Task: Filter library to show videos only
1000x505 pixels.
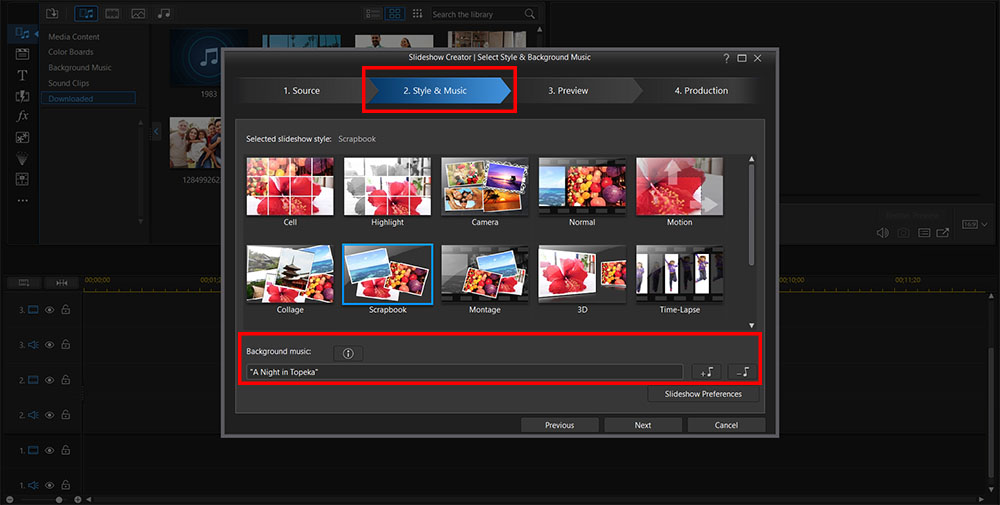Action: pyautogui.click(x=112, y=13)
